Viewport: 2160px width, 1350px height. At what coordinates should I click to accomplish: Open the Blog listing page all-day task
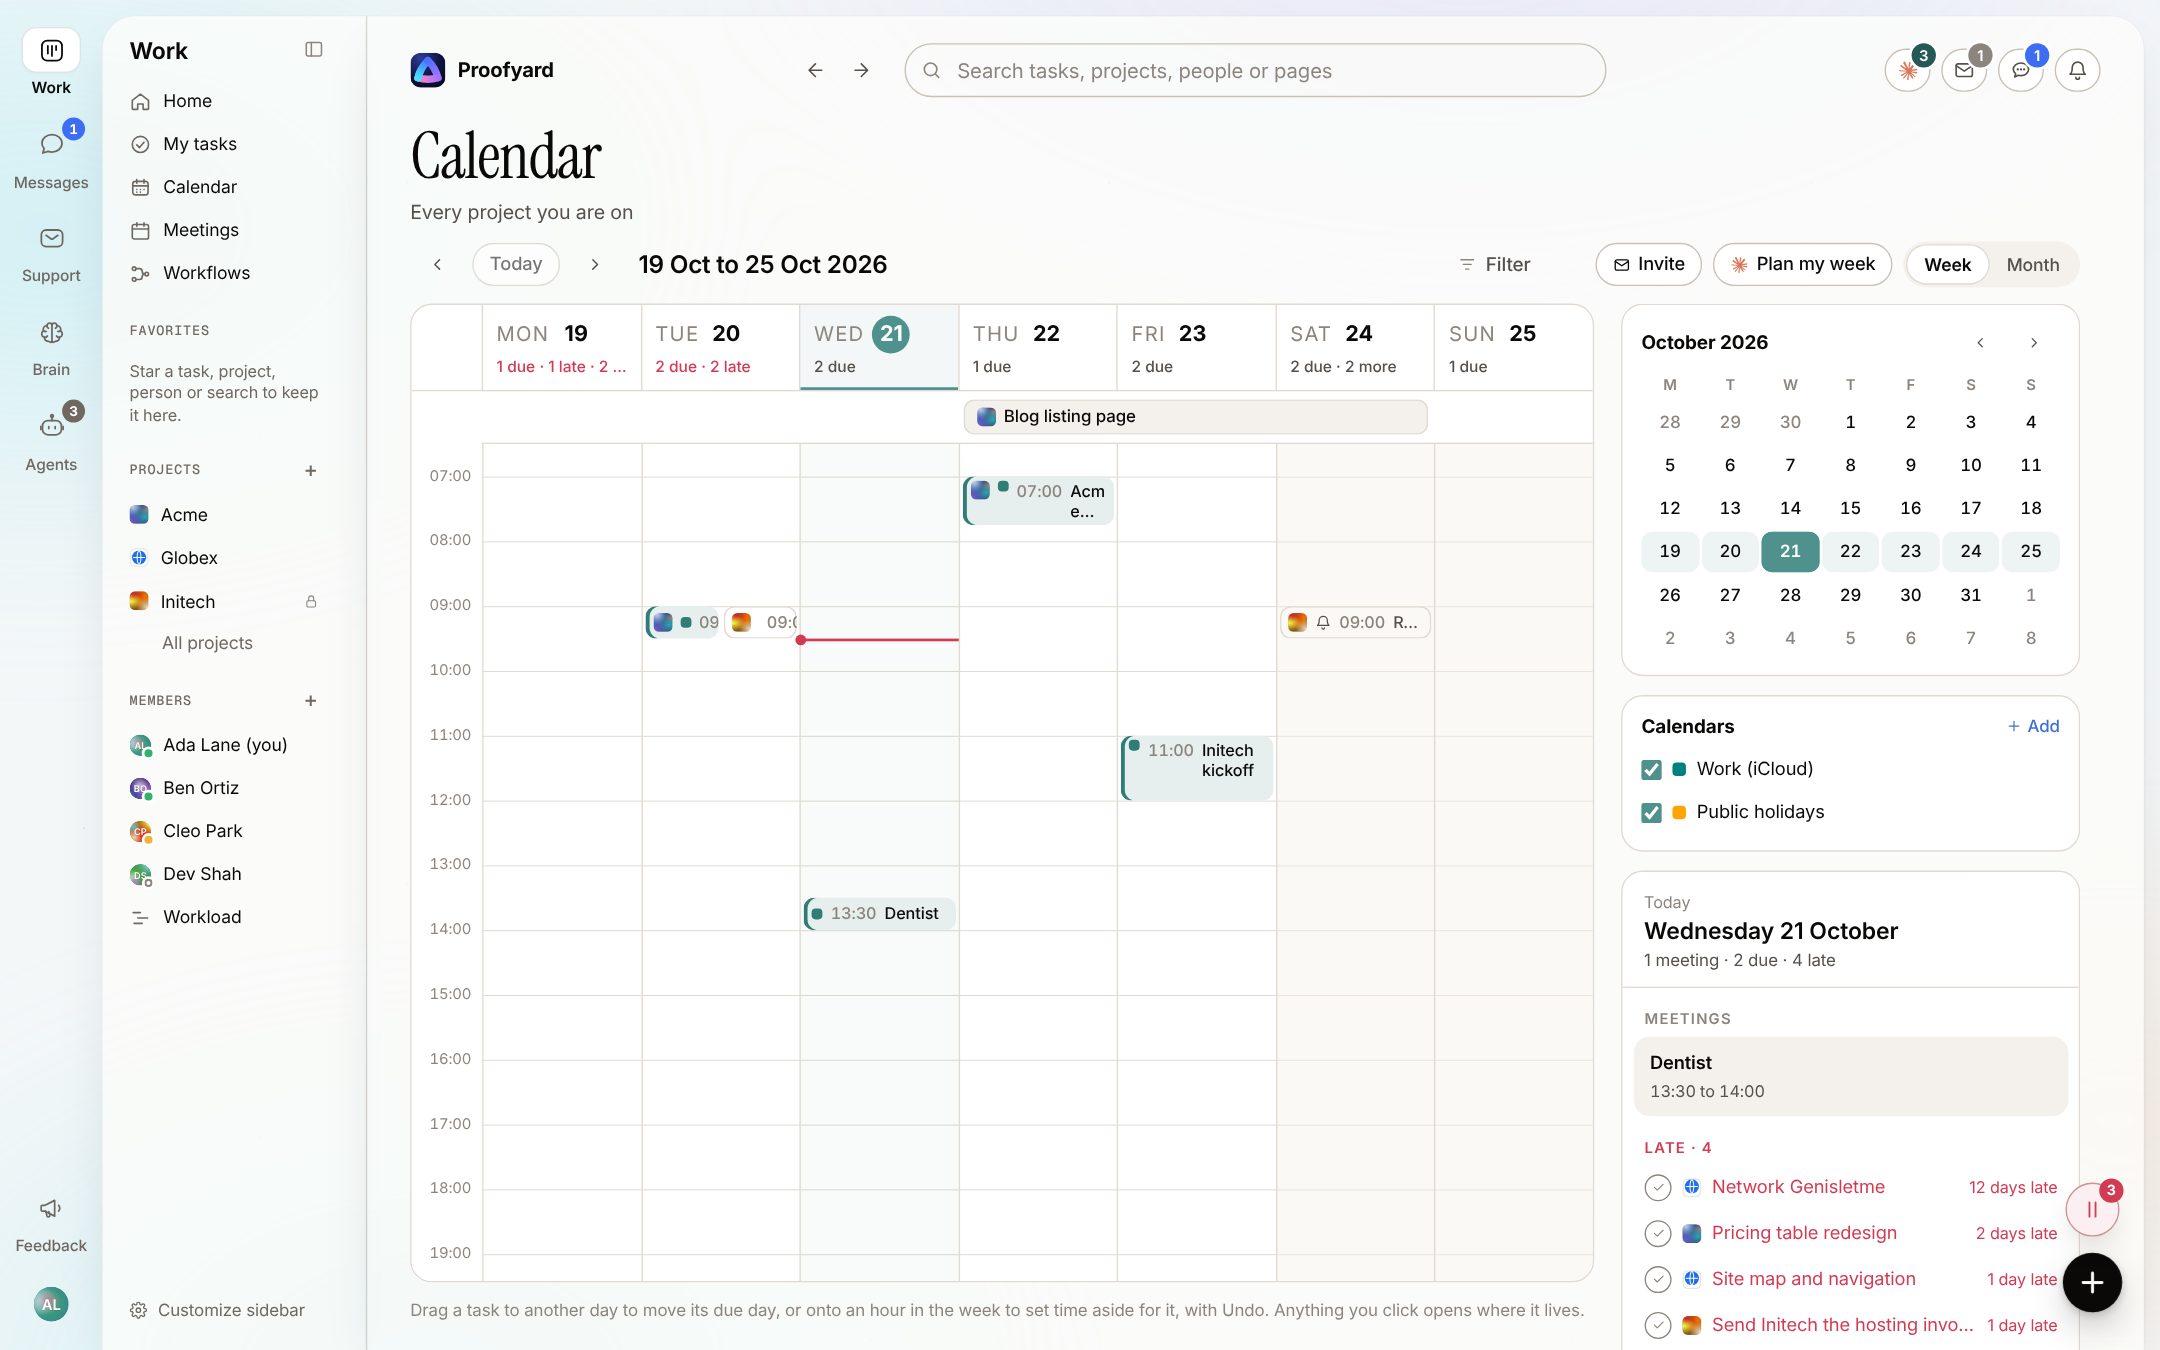(1195, 417)
